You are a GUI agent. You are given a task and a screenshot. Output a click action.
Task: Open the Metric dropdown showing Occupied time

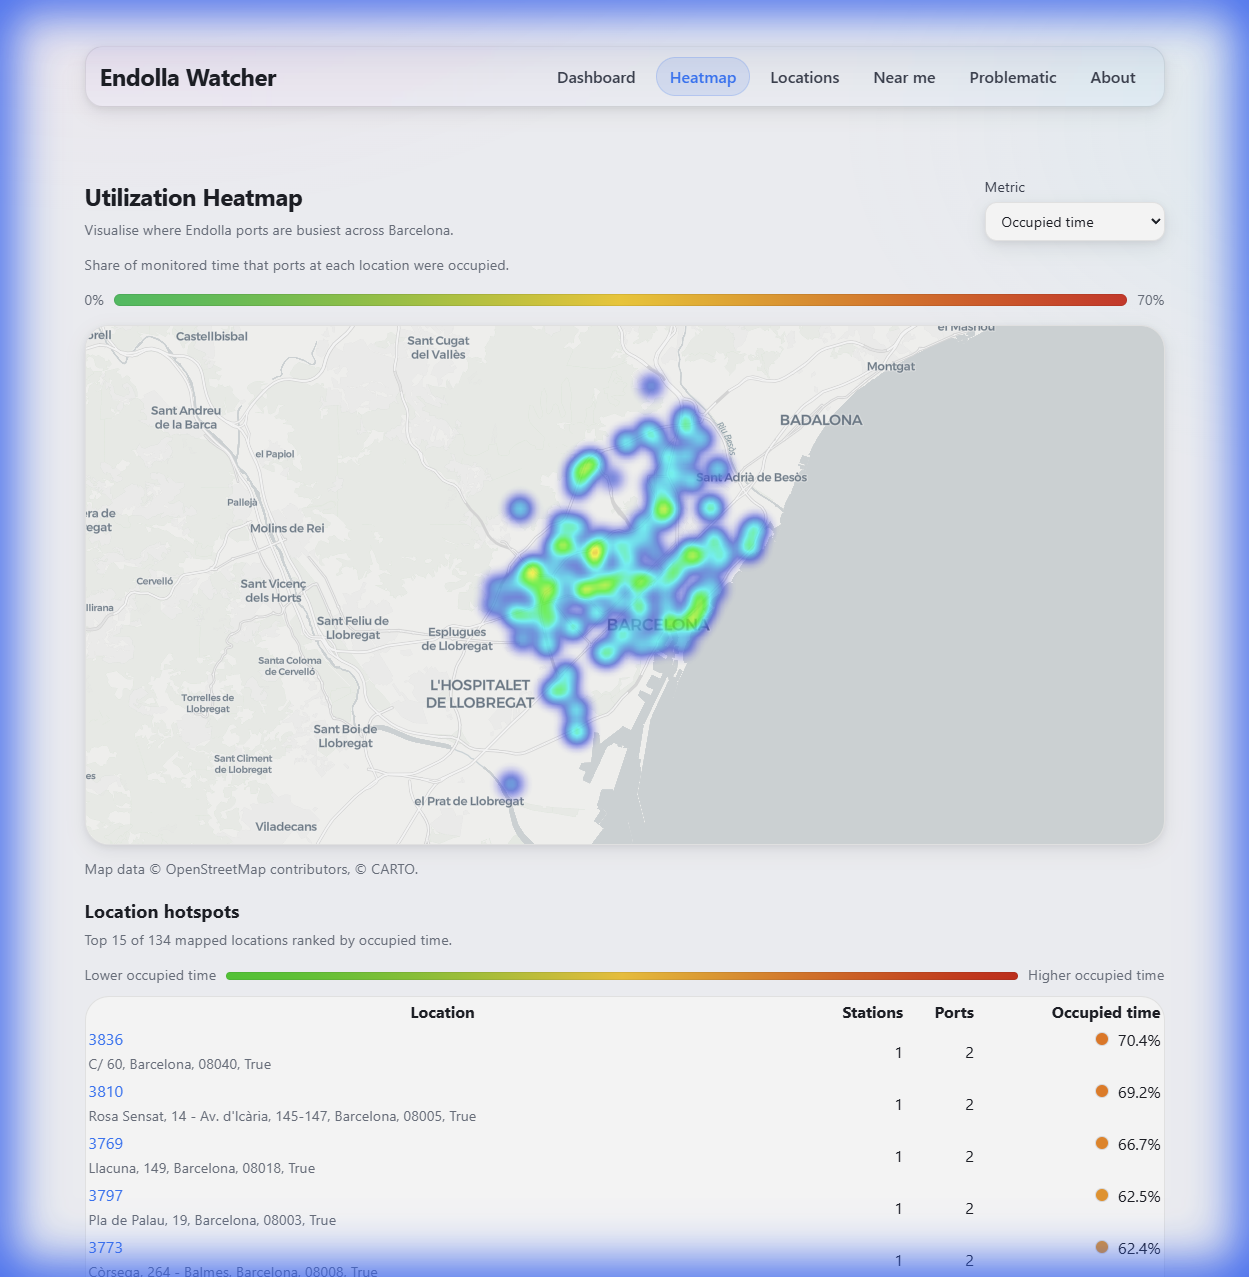coord(1074,222)
